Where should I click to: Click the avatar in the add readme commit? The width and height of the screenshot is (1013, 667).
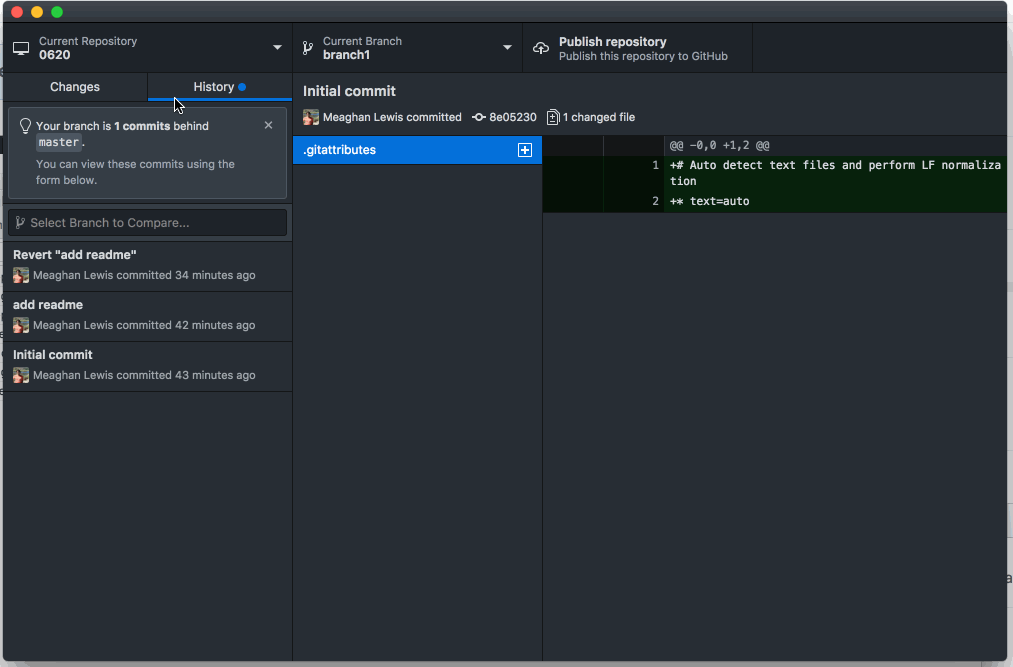click(x=21, y=325)
